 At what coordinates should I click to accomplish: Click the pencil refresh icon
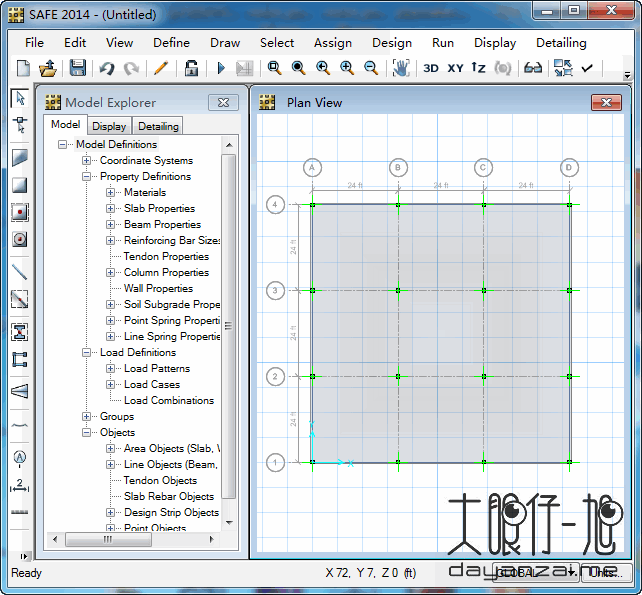[x=161, y=68]
